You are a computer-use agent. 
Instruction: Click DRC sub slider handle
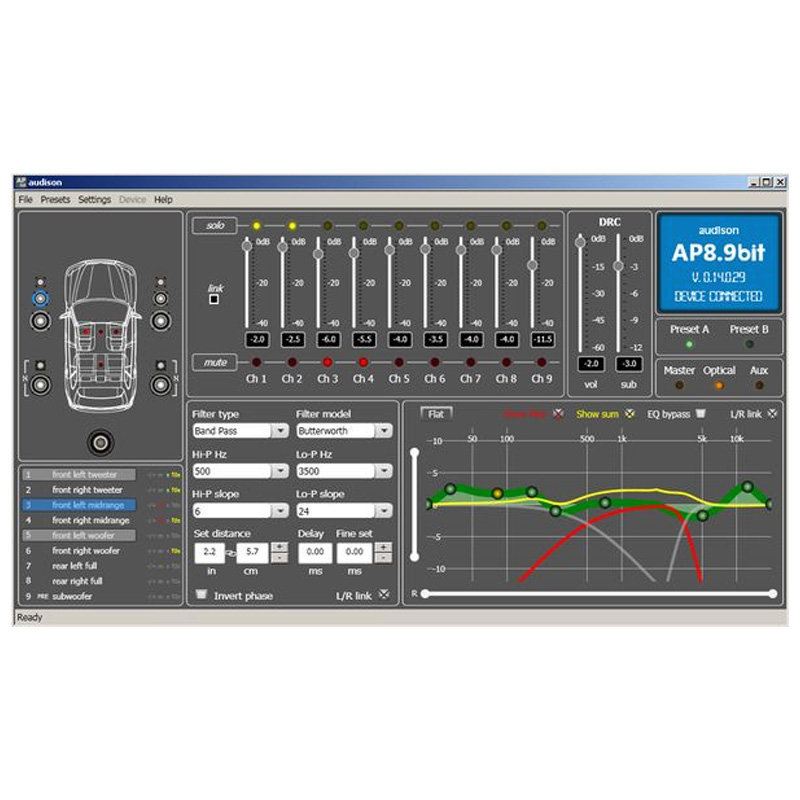point(618,266)
